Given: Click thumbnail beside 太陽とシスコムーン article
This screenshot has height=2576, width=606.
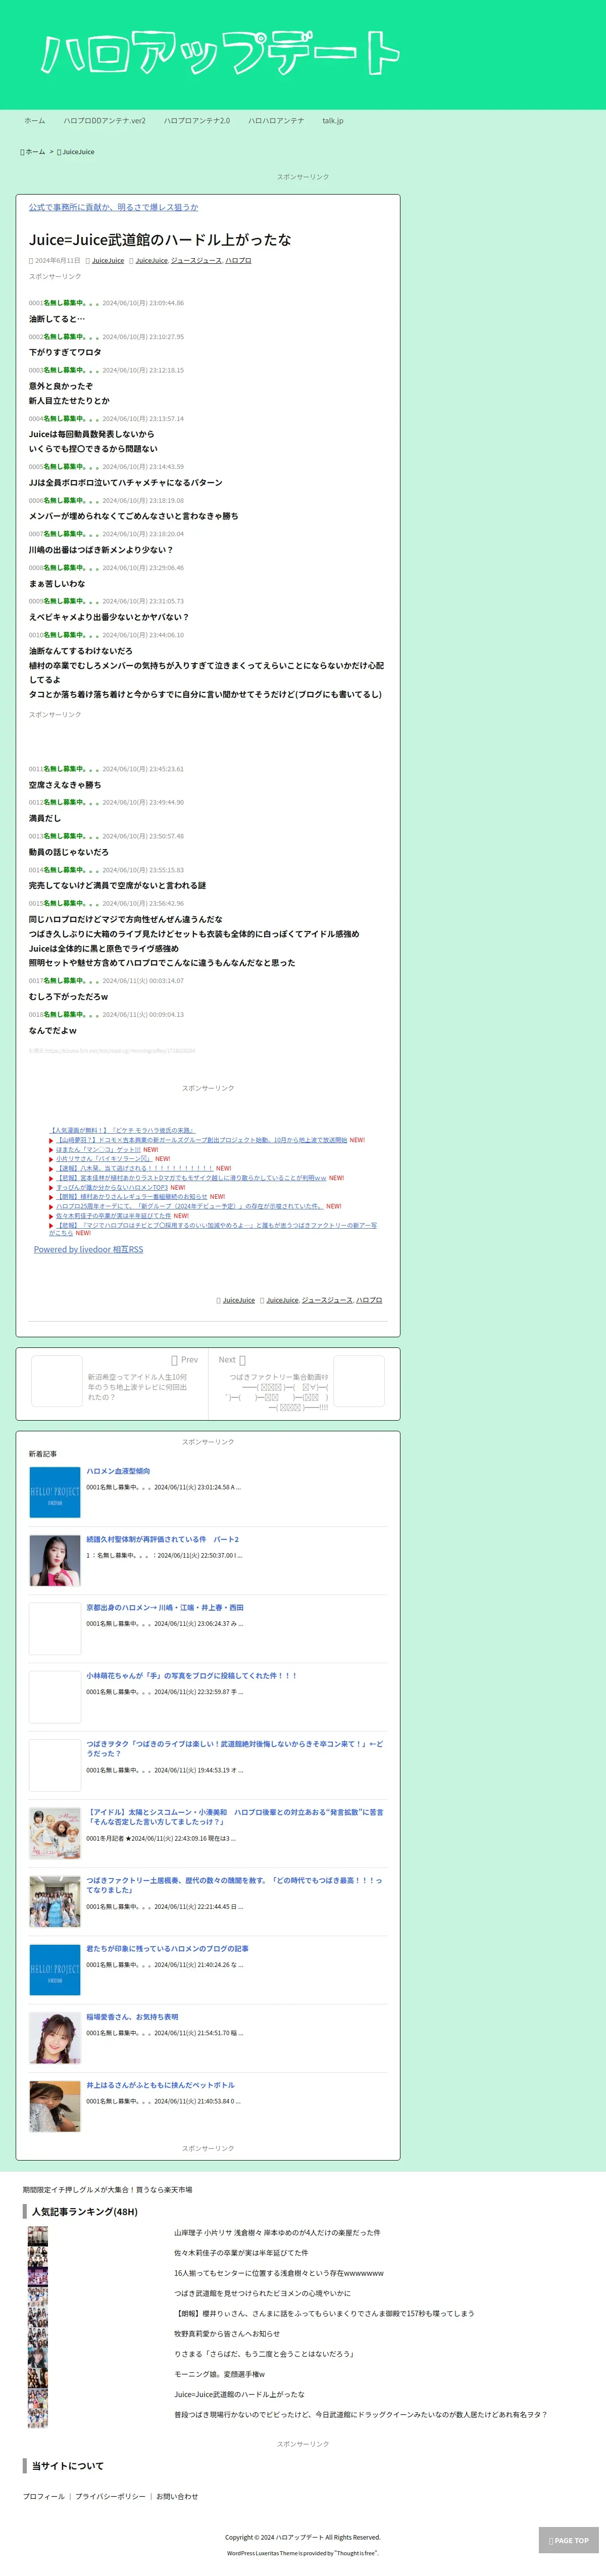Looking at the screenshot, I should click(x=55, y=1834).
